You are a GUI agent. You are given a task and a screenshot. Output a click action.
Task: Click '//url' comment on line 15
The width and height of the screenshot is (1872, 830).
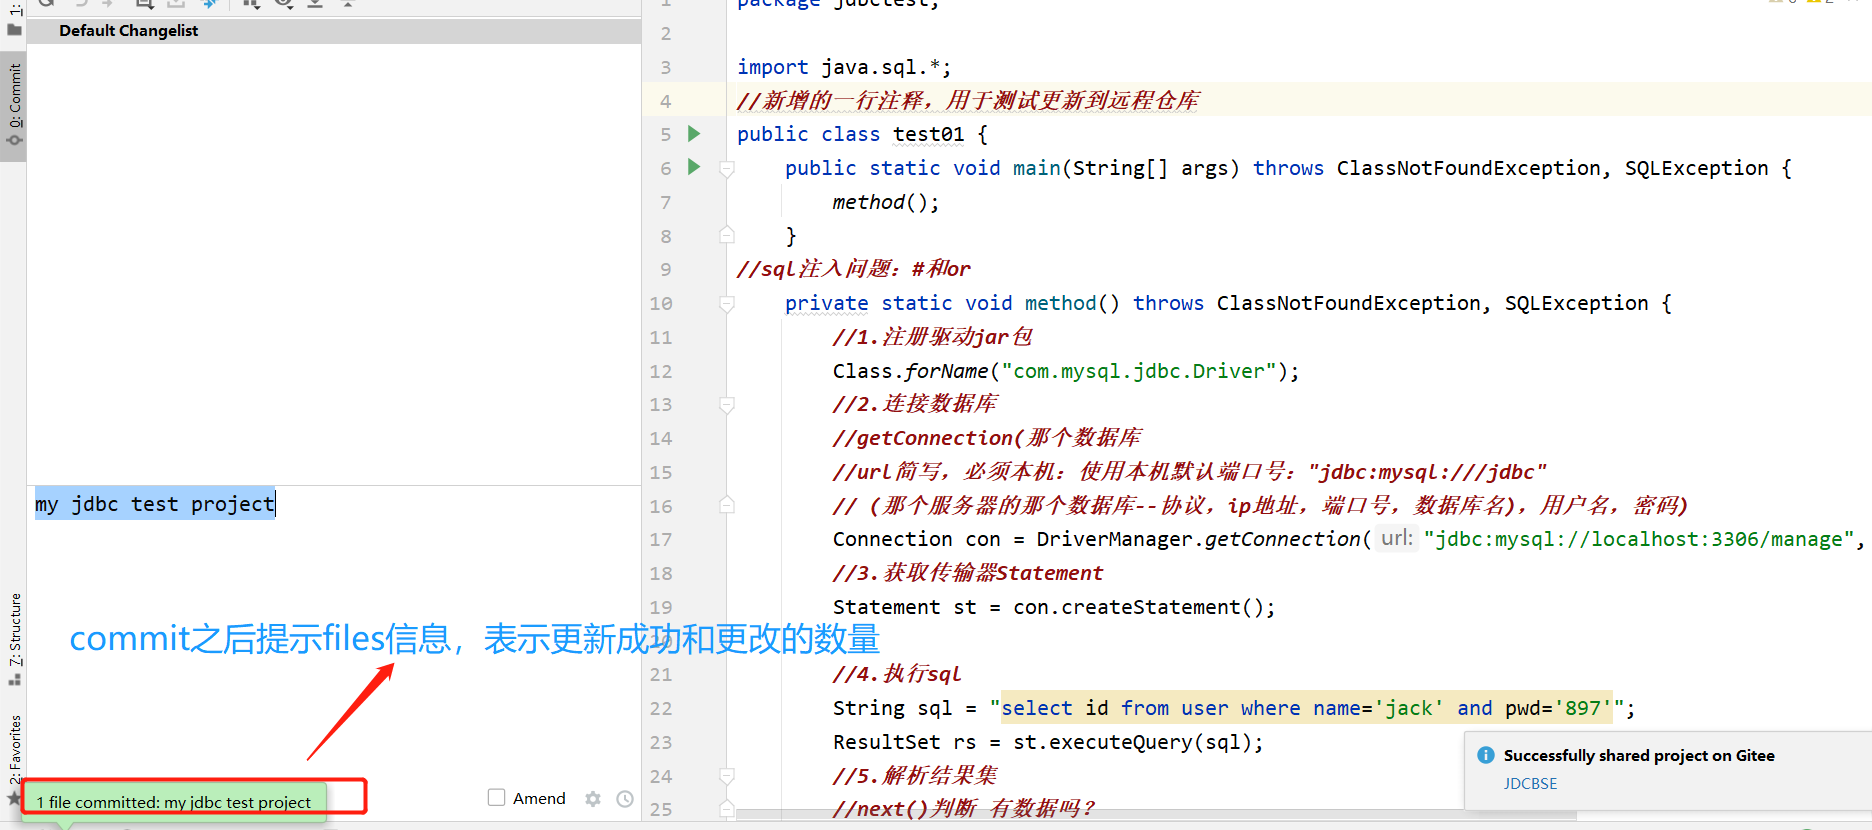click(x=1189, y=472)
